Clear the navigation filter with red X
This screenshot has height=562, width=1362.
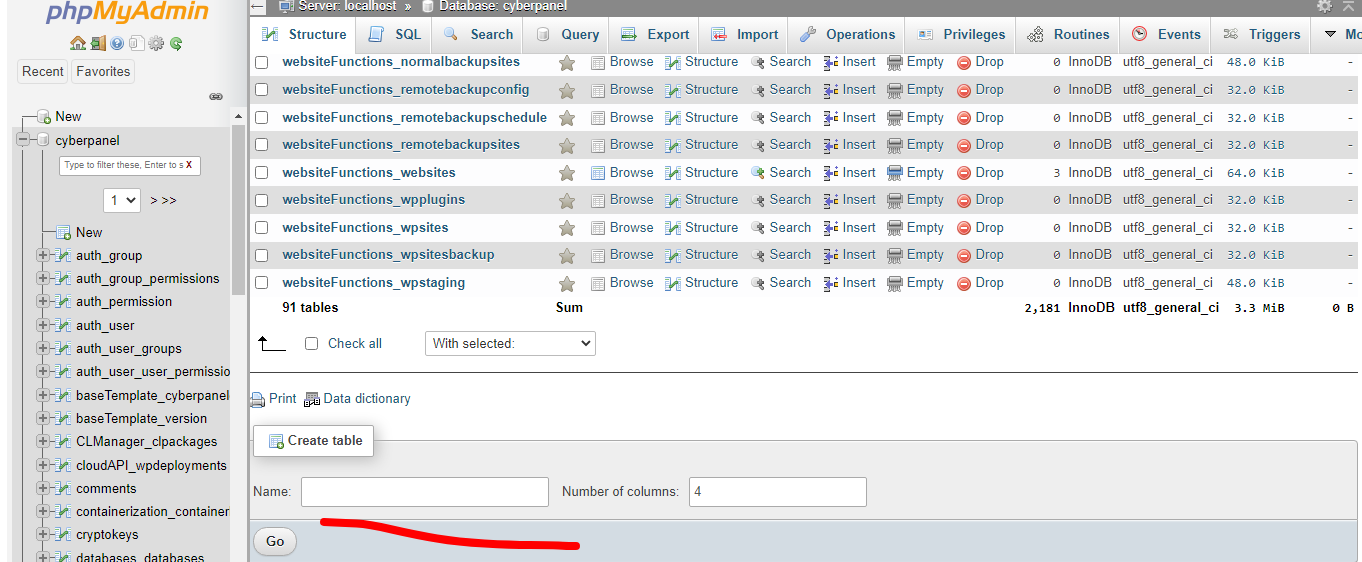point(189,165)
